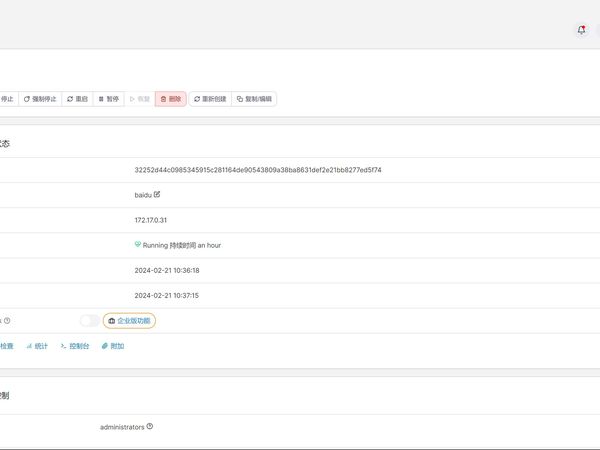
Task: Click 强制停止 (Kill) the container
Action: [x=40, y=99]
